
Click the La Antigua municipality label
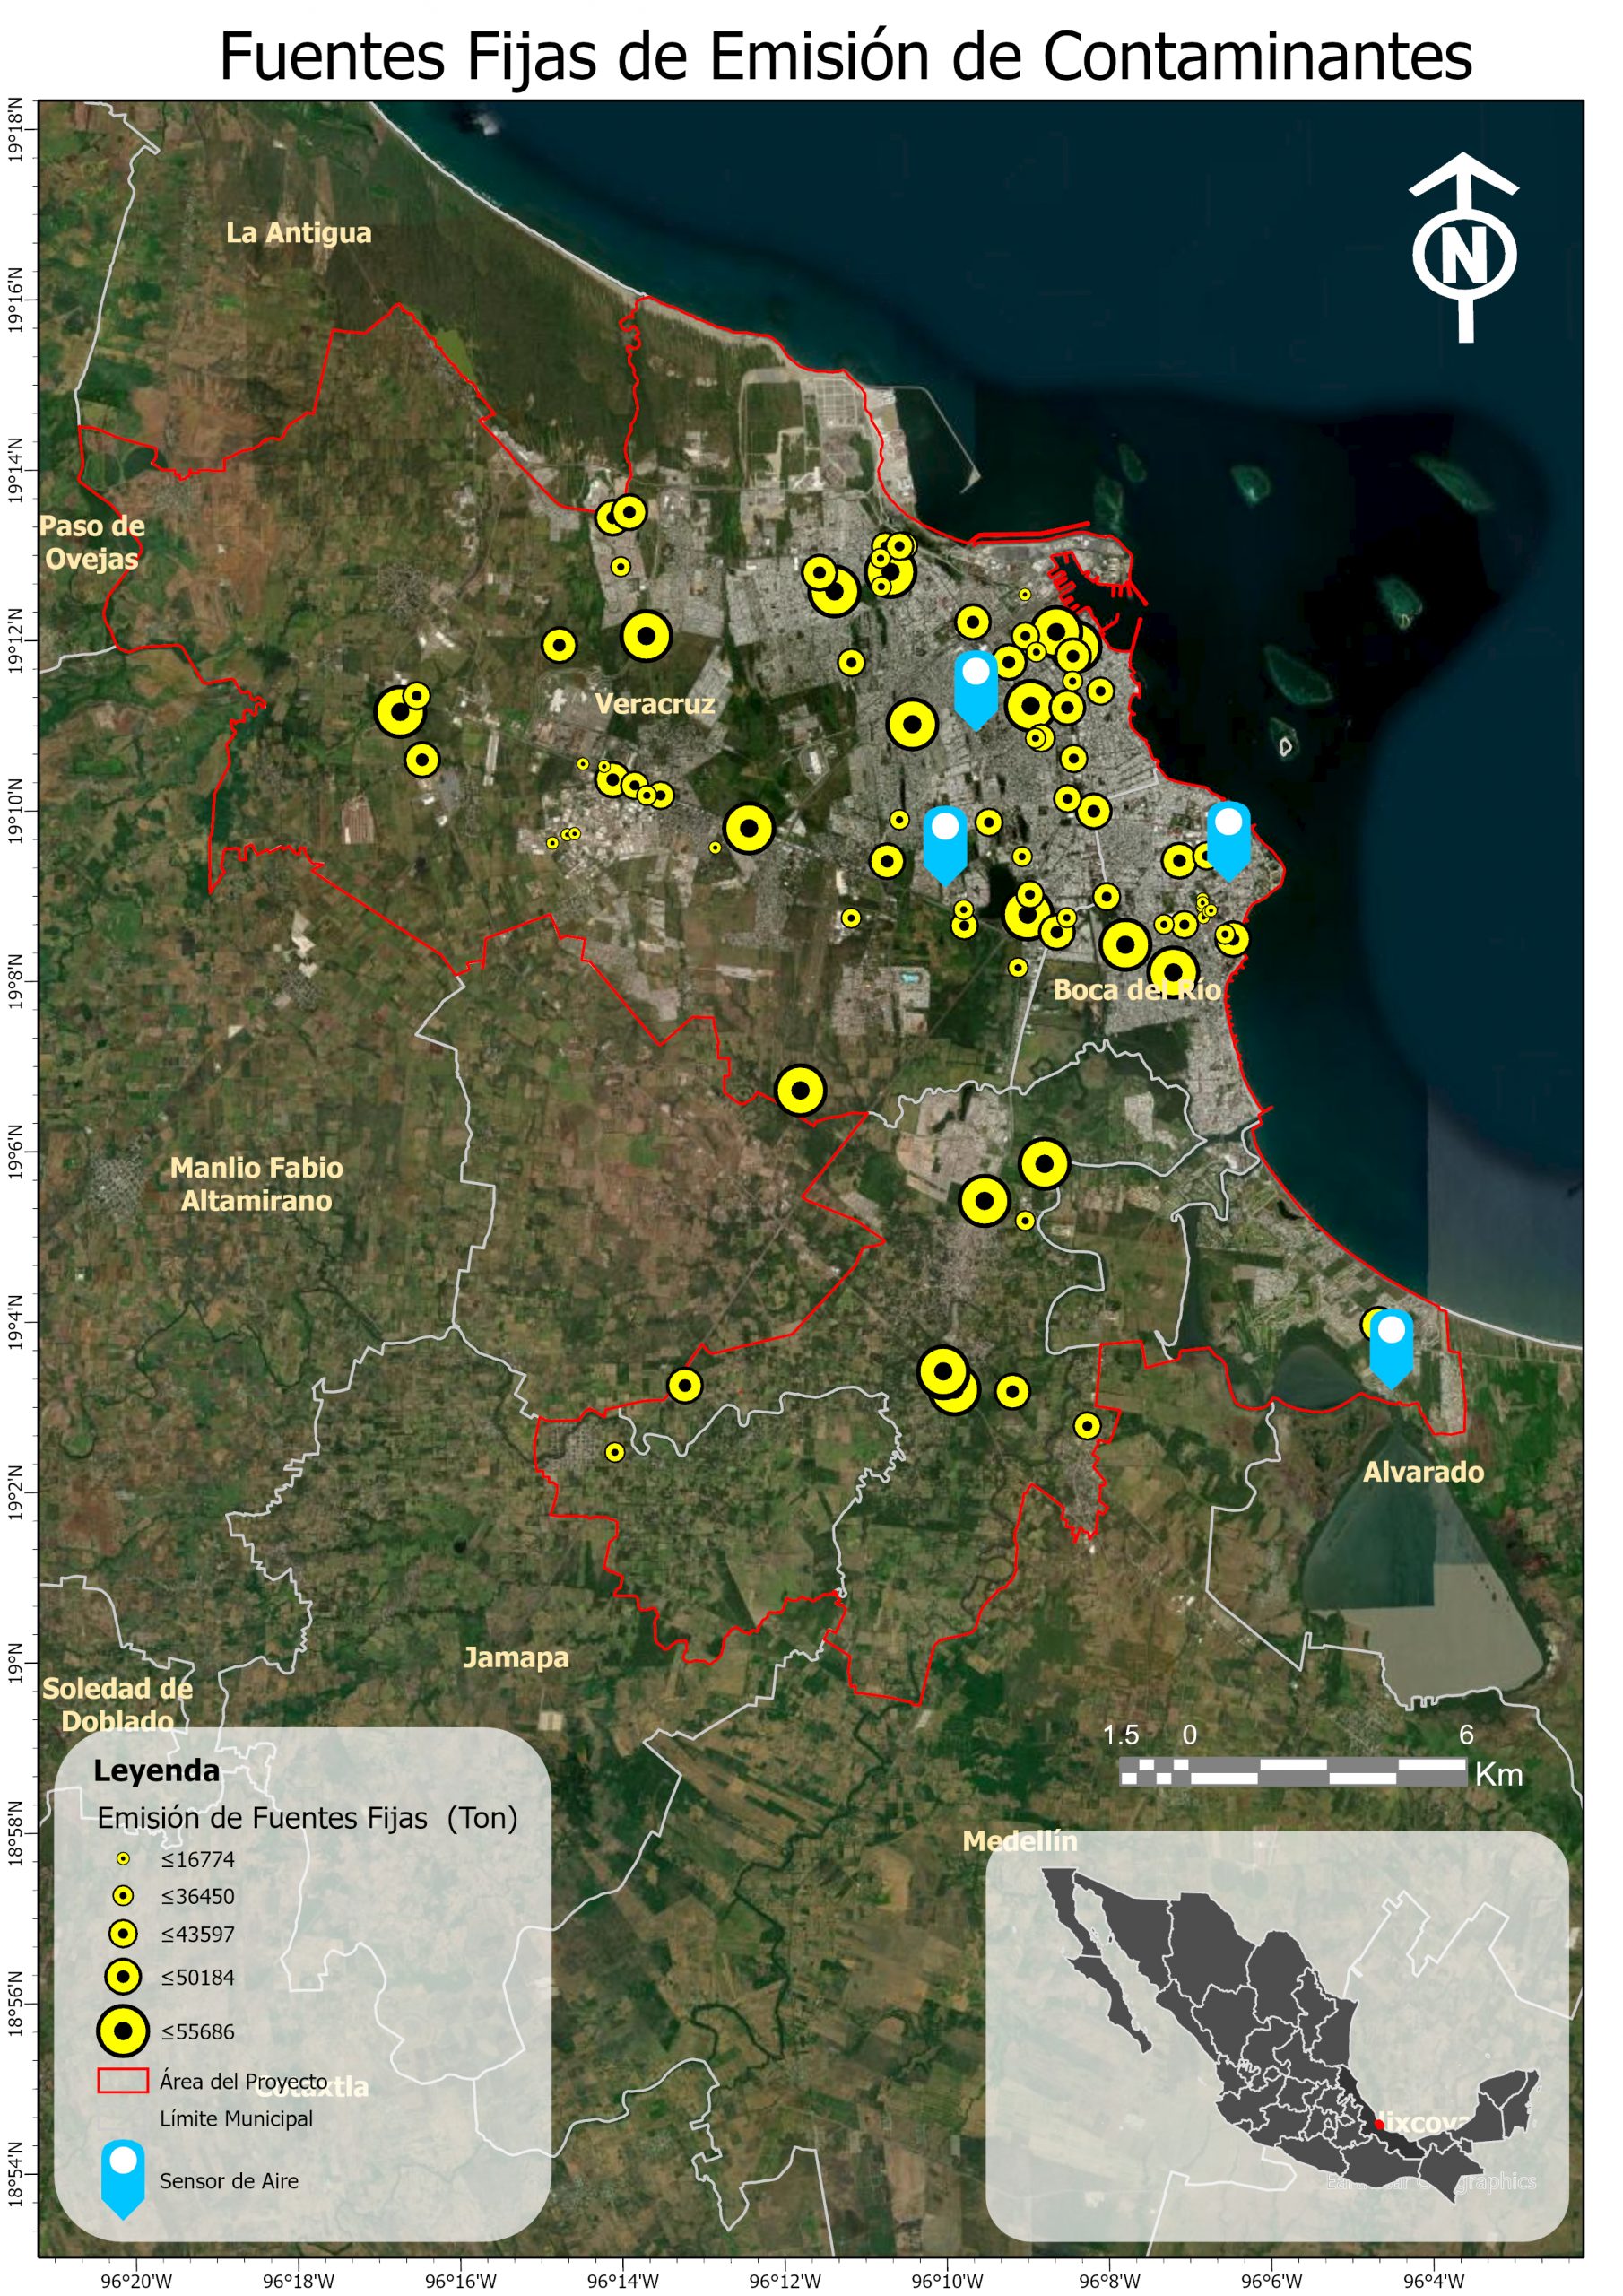(299, 233)
